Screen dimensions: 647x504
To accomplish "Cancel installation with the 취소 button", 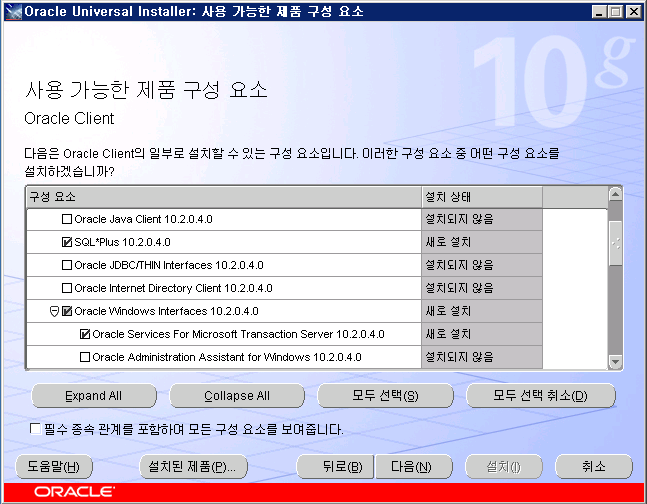I will click(x=594, y=467).
